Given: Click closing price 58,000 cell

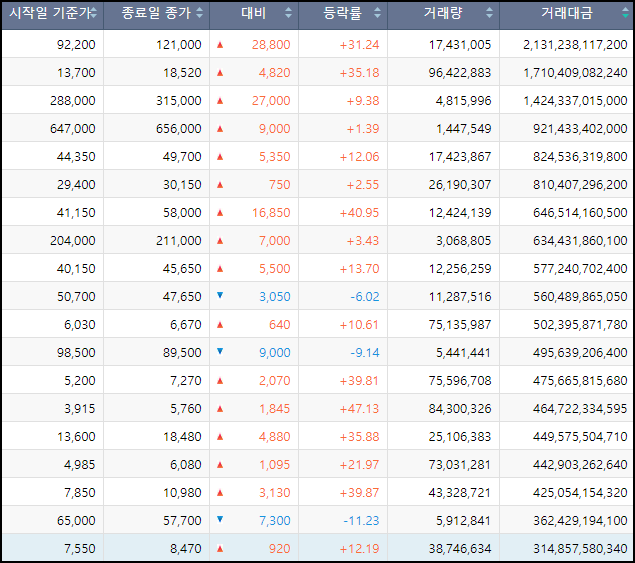Looking at the screenshot, I should point(182,212).
